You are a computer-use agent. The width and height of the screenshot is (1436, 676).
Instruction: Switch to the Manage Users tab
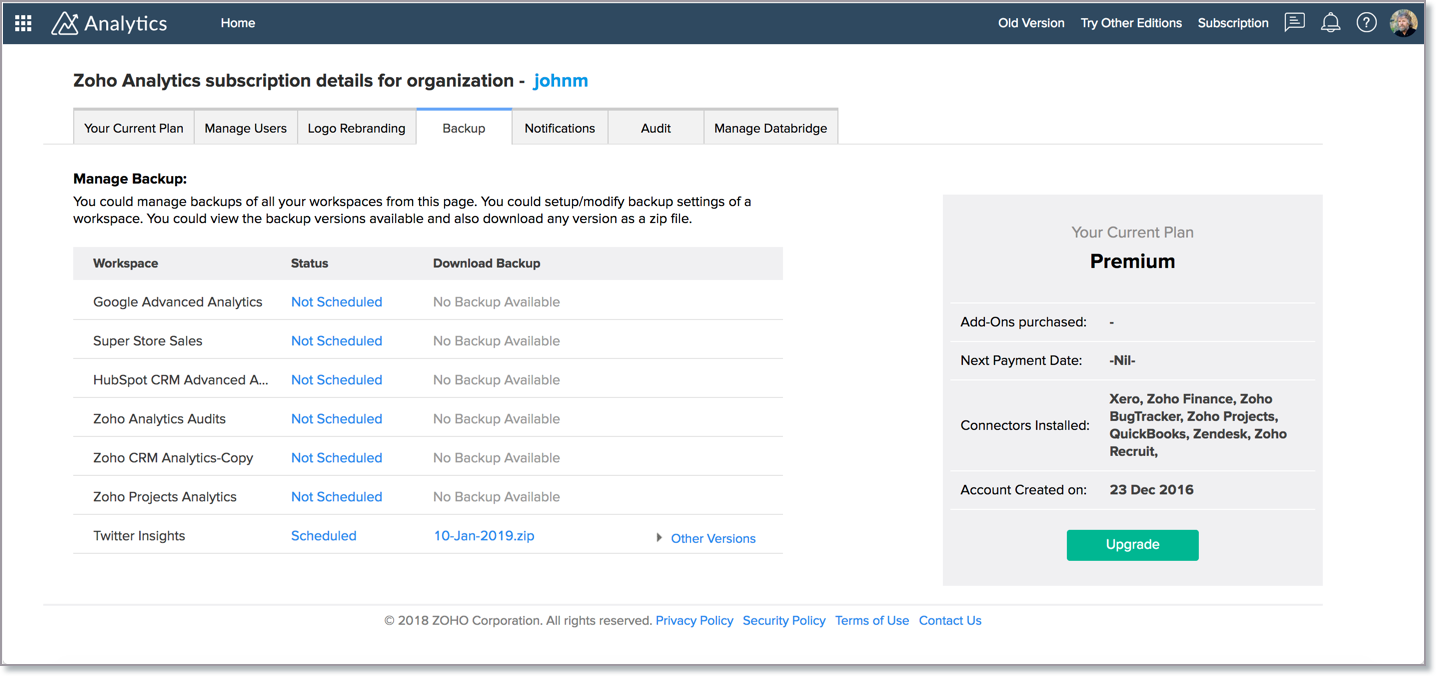pyautogui.click(x=245, y=128)
